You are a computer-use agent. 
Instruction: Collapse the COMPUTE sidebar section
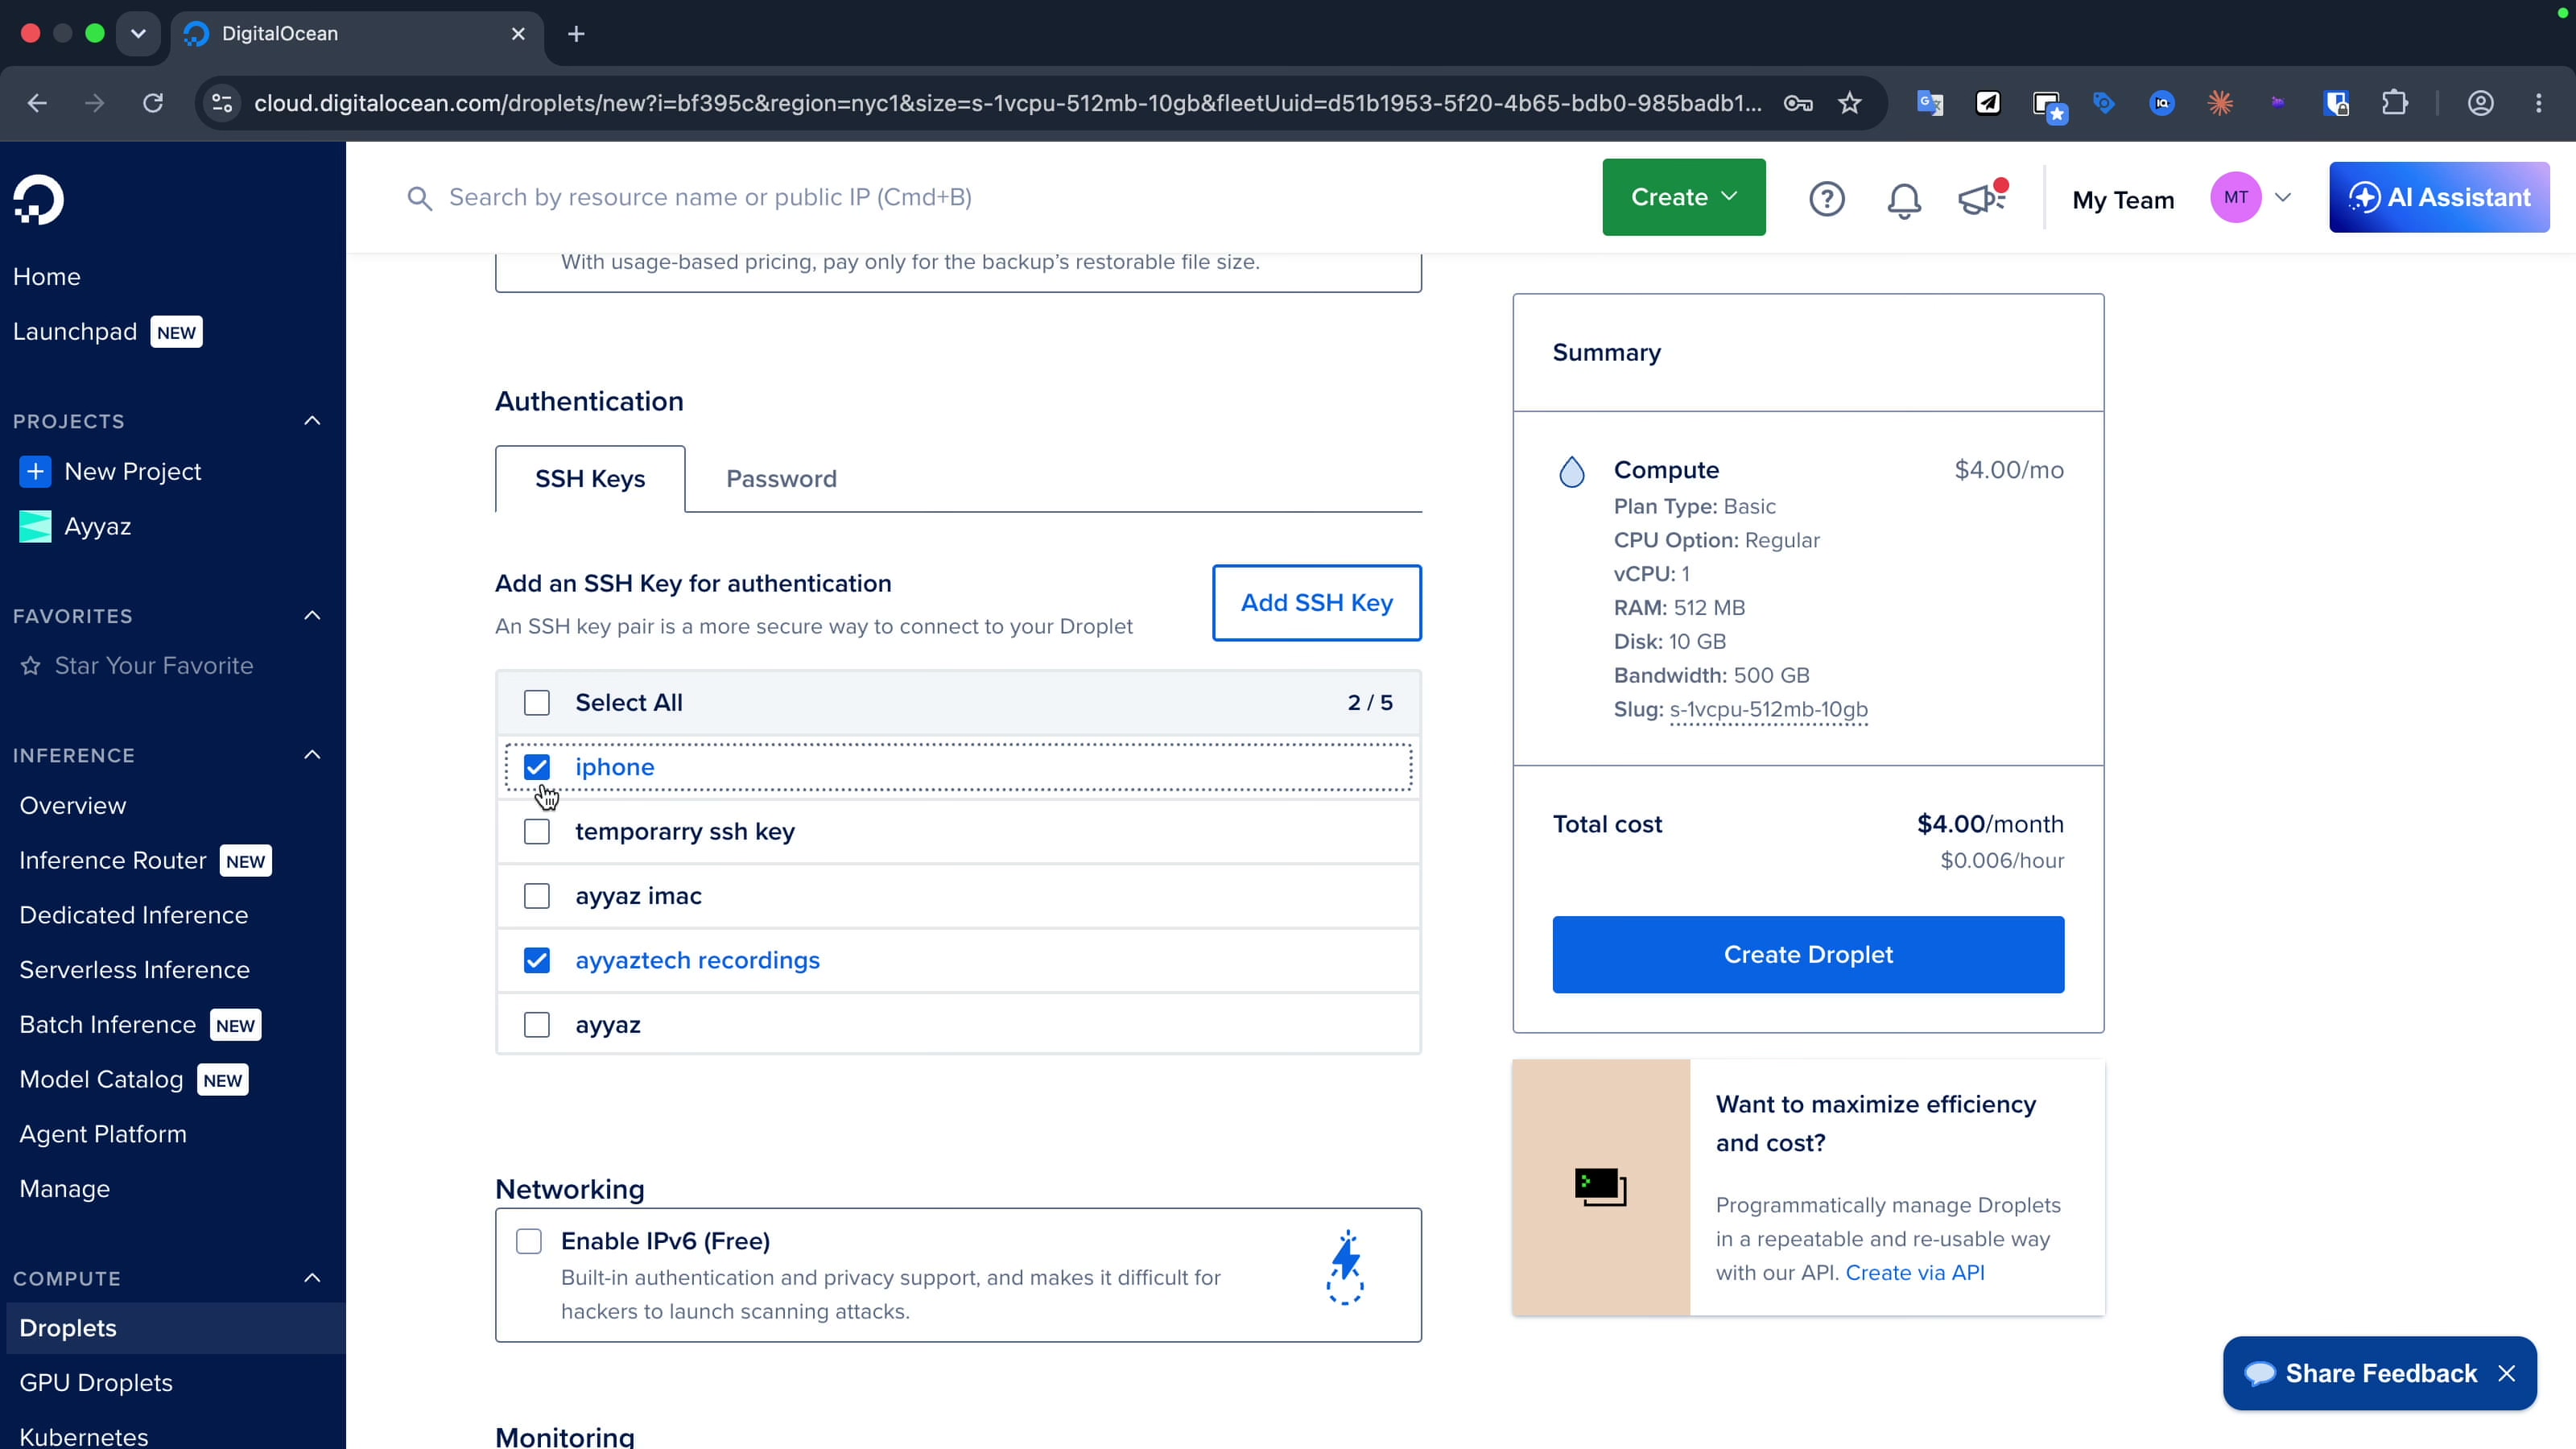[312, 1278]
